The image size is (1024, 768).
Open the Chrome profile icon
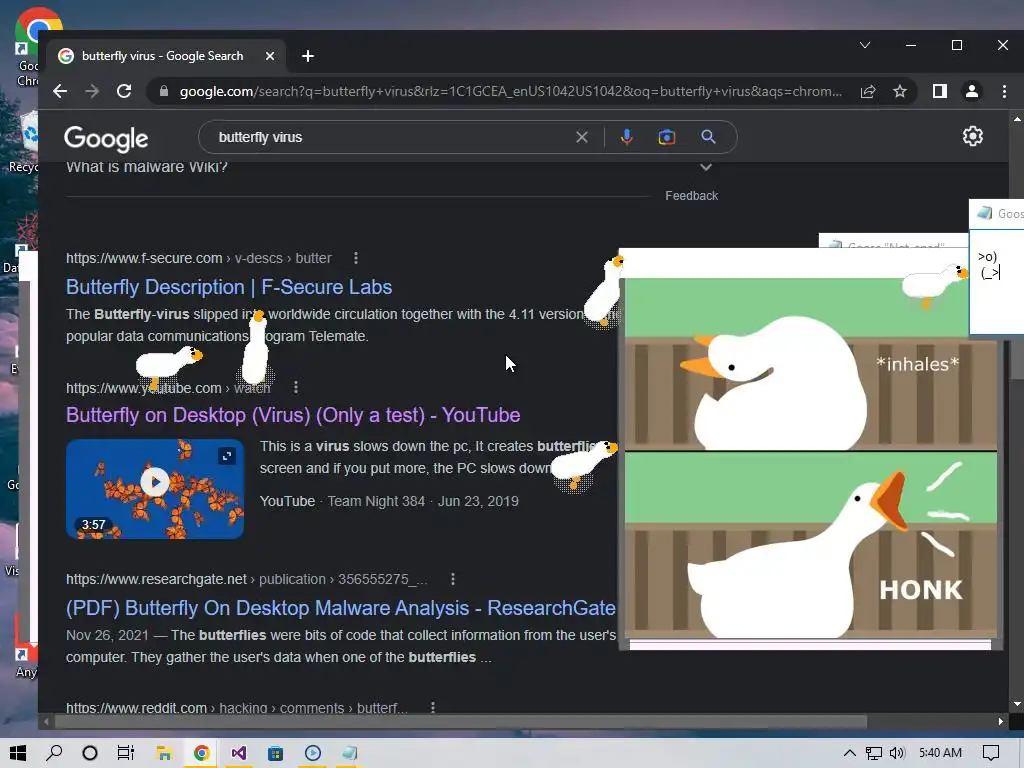tap(972, 91)
